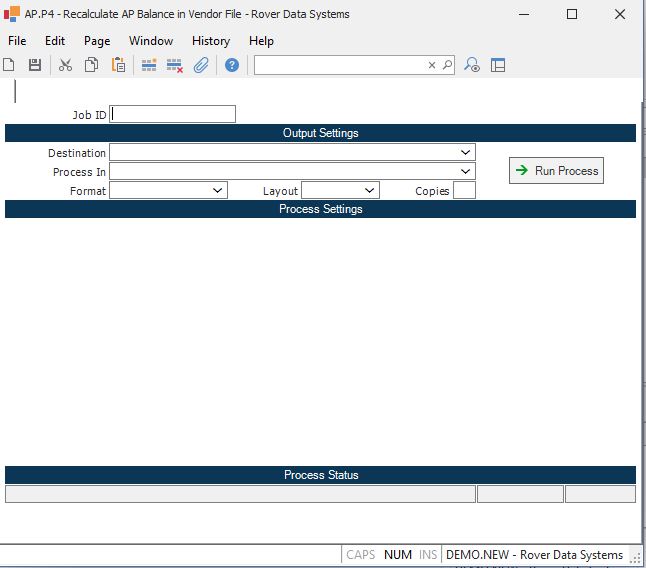
Task: Open the History menu
Action: [x=210, y=41]
